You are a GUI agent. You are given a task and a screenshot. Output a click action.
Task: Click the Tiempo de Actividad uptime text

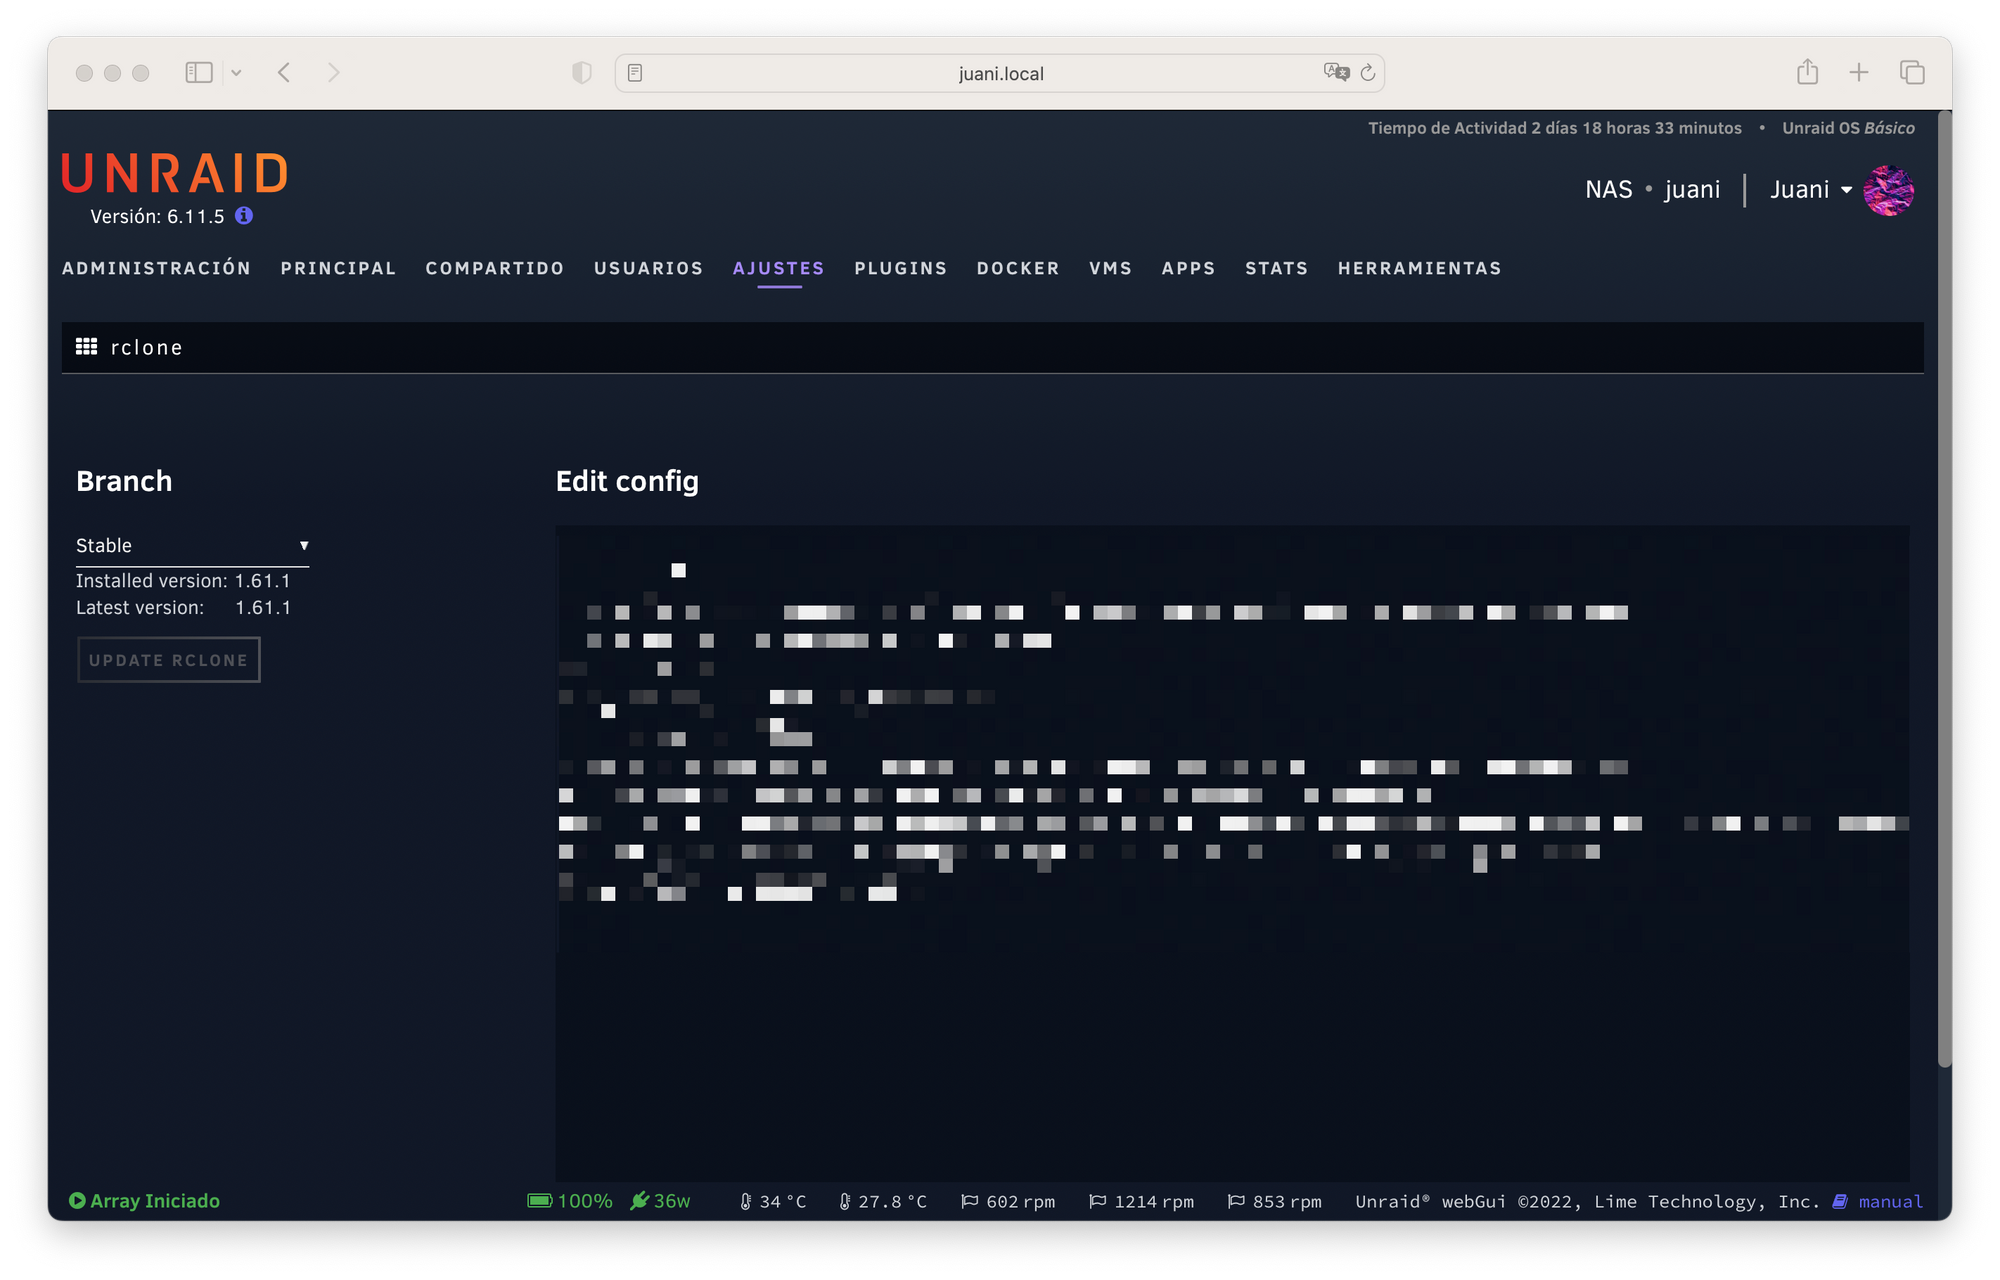[x=1555, y=128]
